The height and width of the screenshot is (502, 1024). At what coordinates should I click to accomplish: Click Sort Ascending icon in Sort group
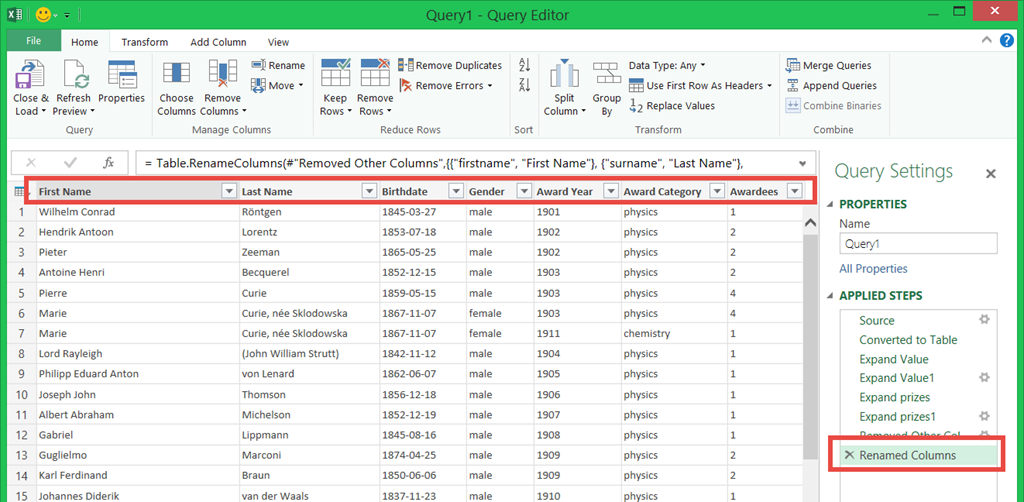(x=524, y=66)
